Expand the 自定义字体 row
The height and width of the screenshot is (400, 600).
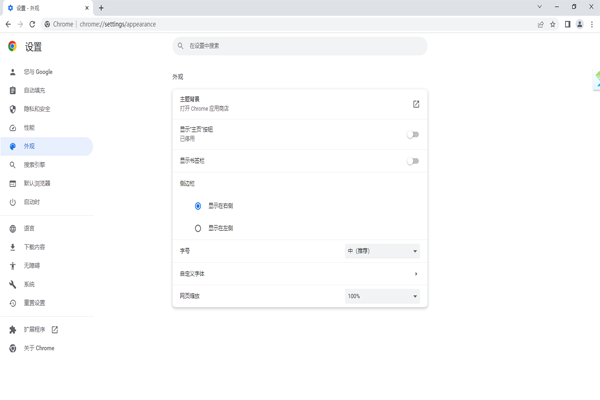[x=416, y=274]
